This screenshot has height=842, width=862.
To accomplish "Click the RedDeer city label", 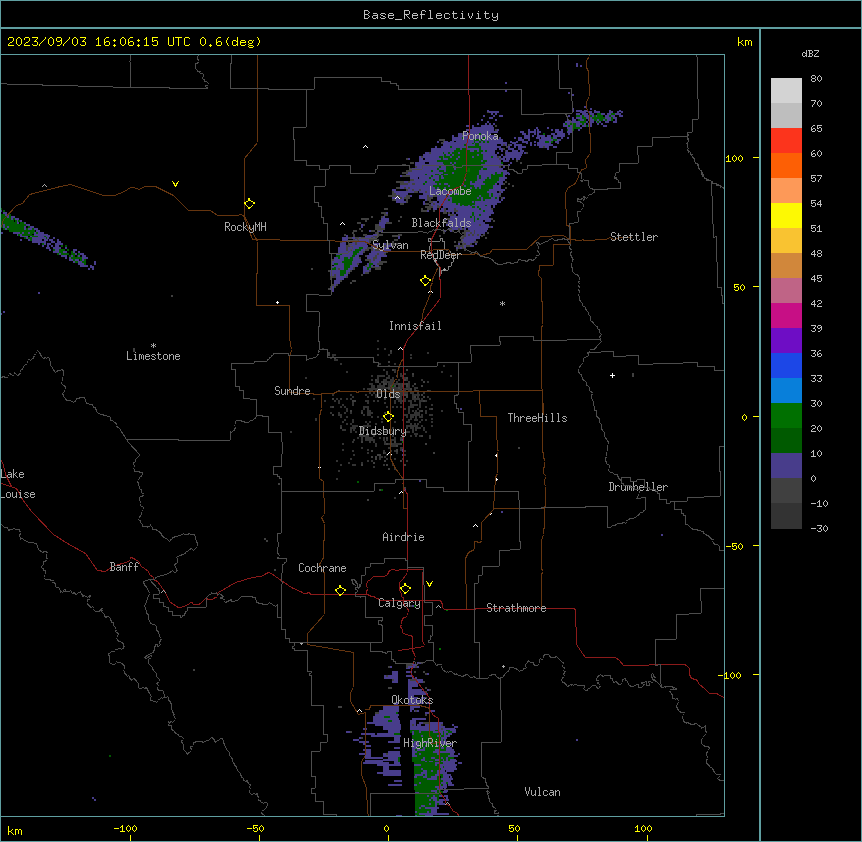I will click(440, 255).
